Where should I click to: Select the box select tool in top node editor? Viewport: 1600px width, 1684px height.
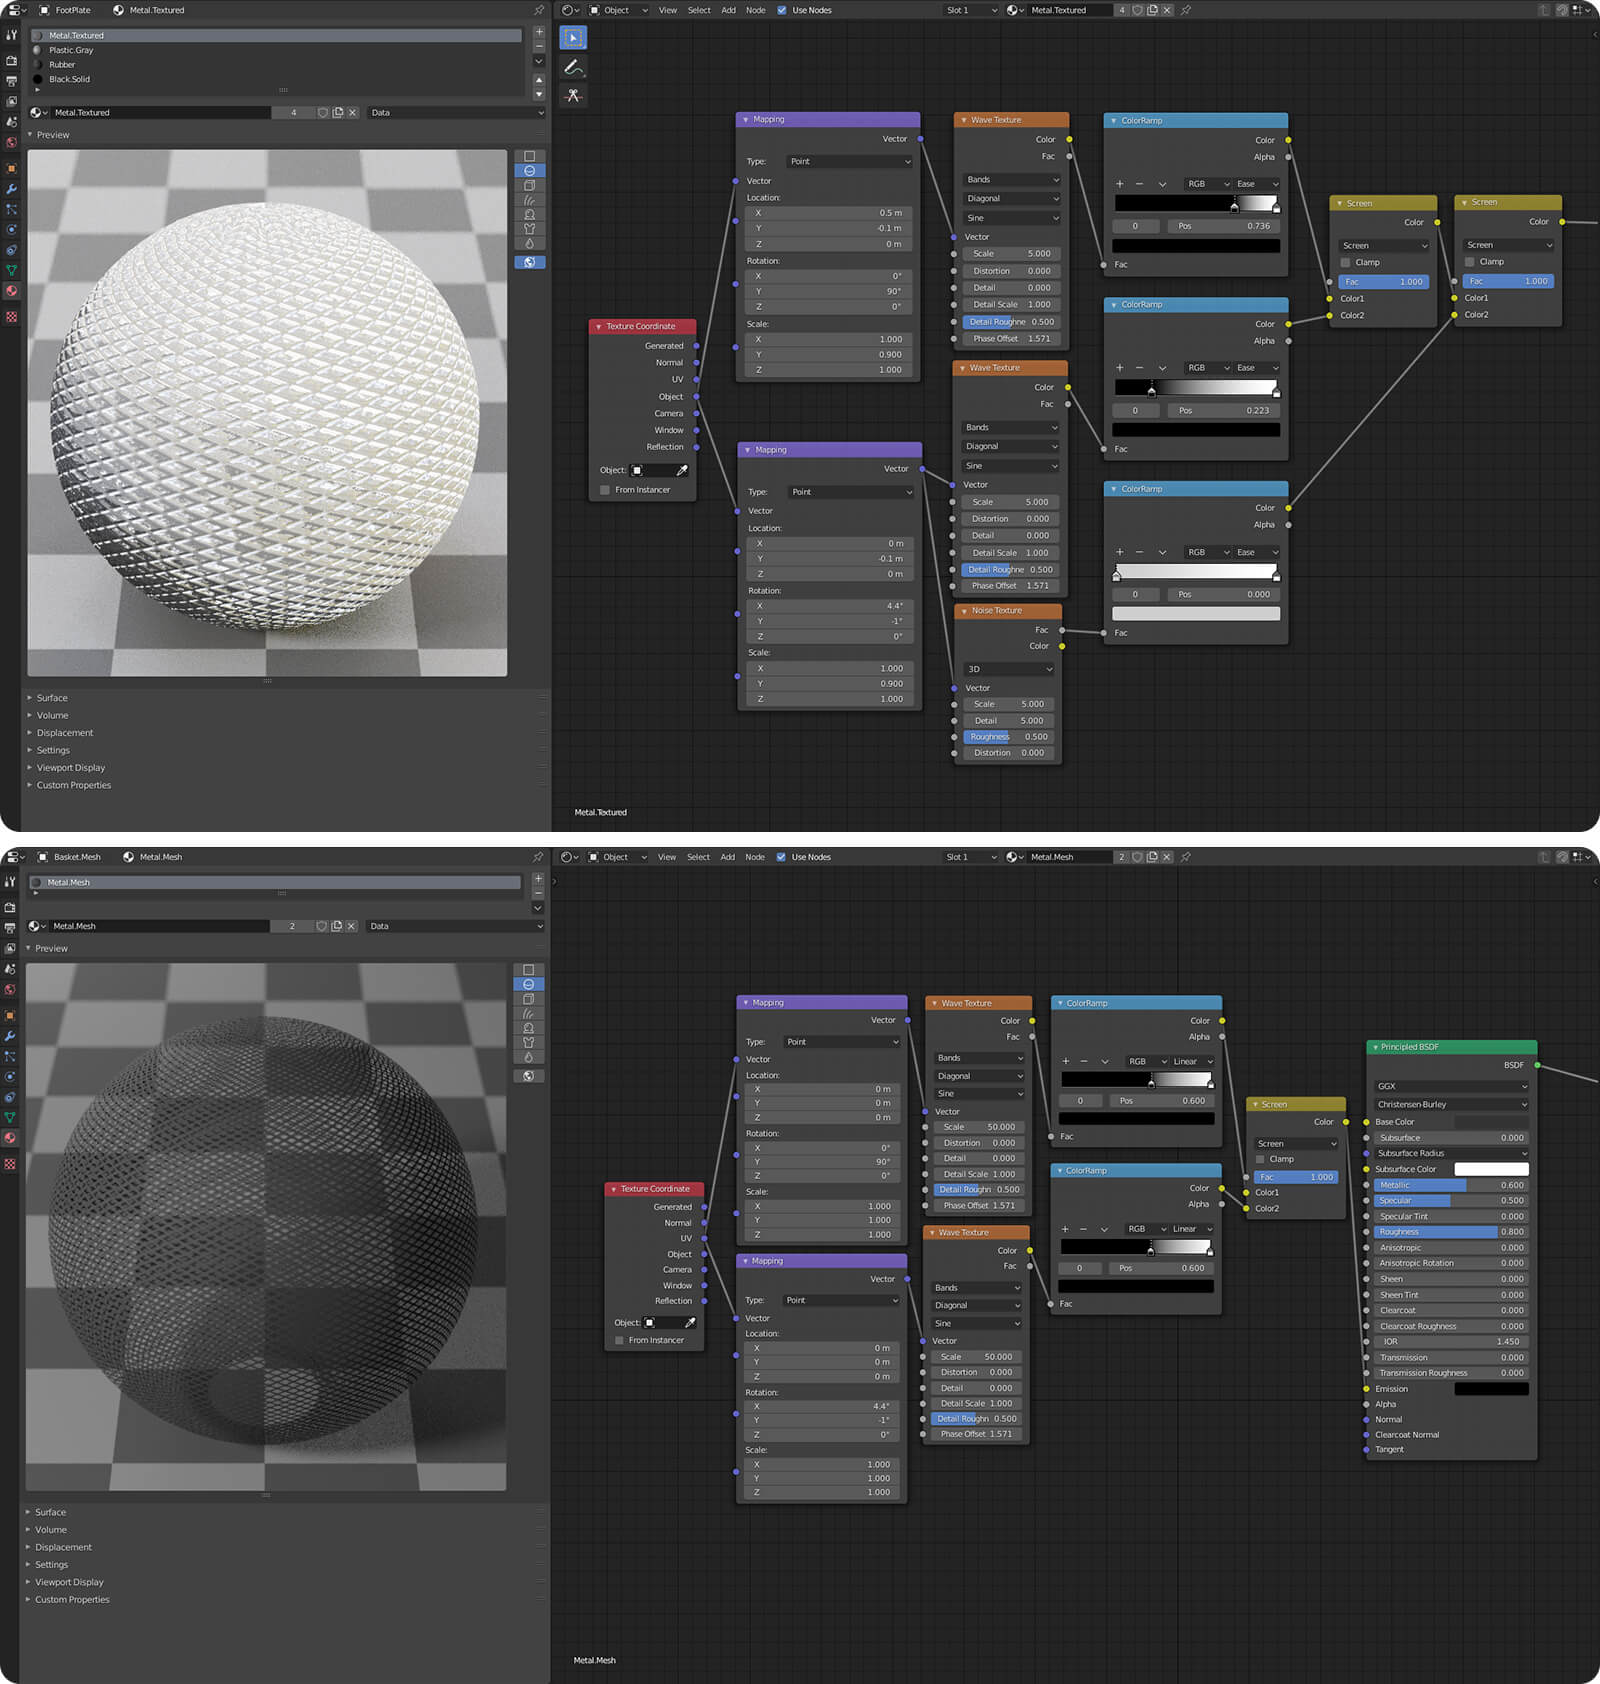(x=573, y=38)
